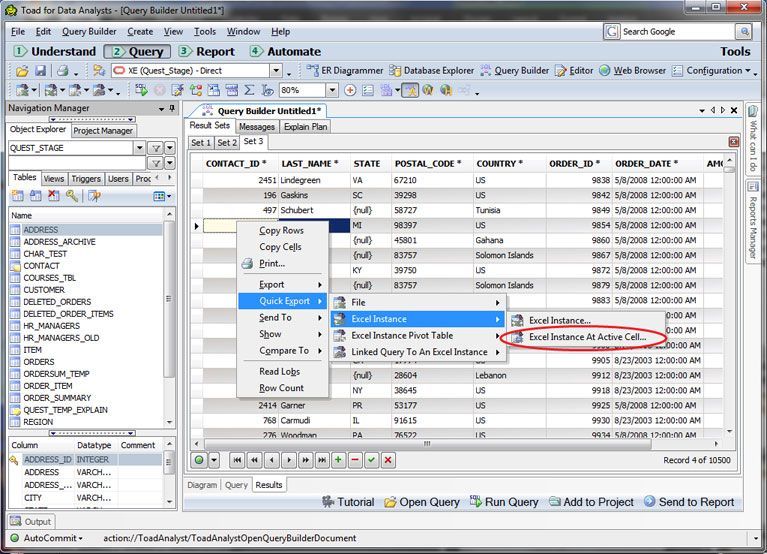Click the first record navigation button

coord(237,460)
